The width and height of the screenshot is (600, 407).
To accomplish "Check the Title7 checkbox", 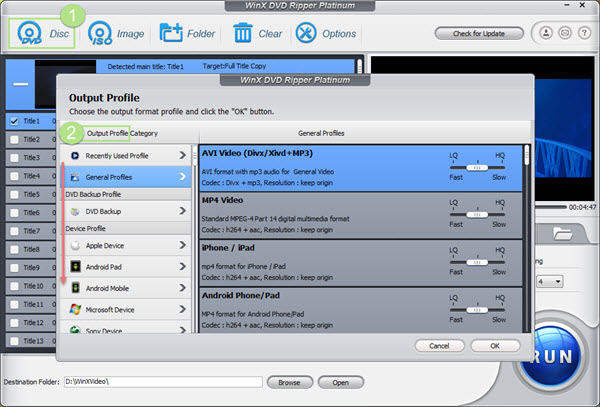I will click(14, 231).
